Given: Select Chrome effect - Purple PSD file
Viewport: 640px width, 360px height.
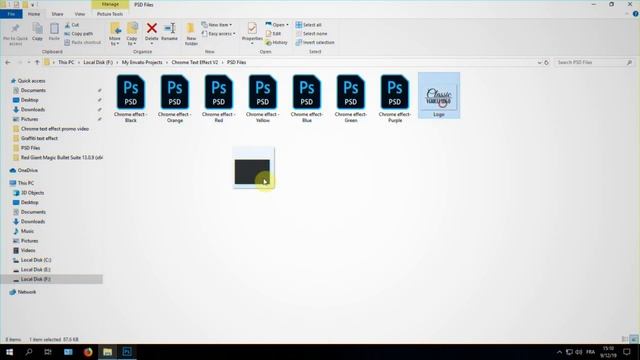Looking at the screenshot, I should (x=395, y=98).
